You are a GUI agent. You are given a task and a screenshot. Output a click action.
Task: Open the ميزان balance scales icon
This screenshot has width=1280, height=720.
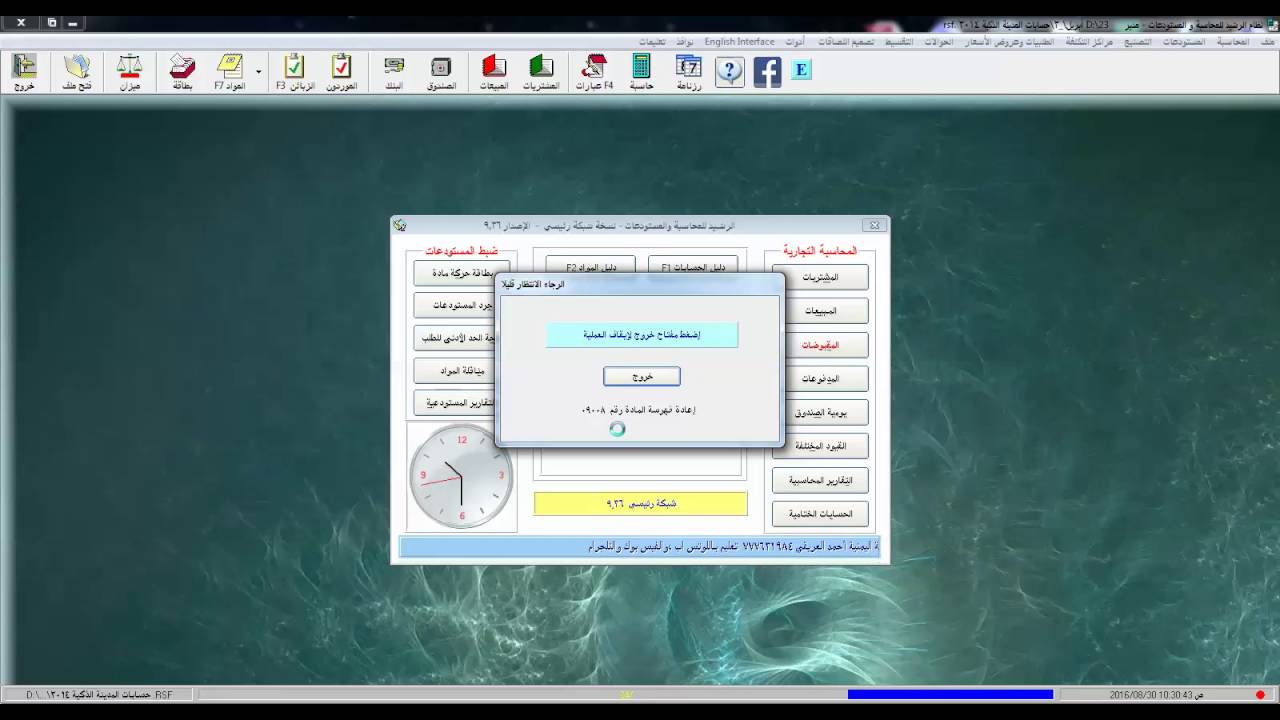coord(130,72)
